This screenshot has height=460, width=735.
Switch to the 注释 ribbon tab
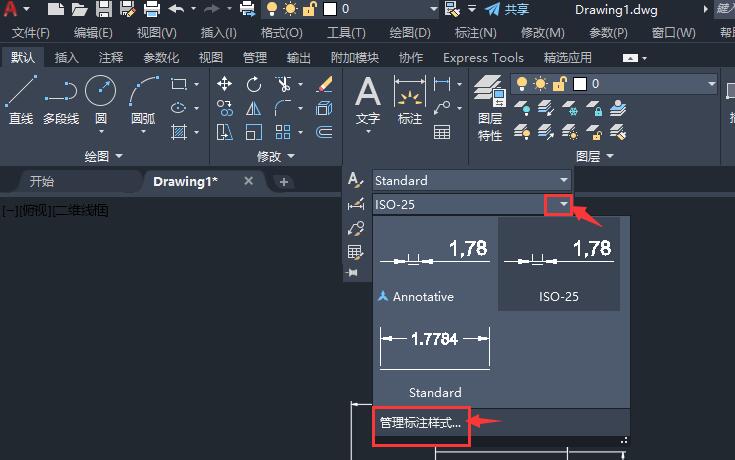111,58
